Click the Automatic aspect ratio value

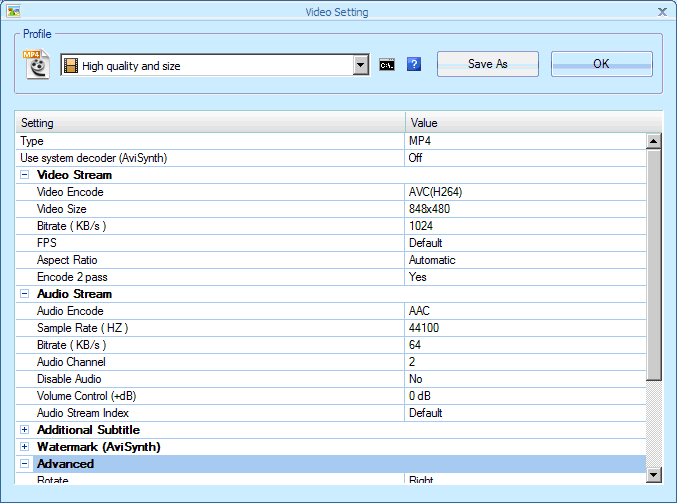click(x=432, y=260)
